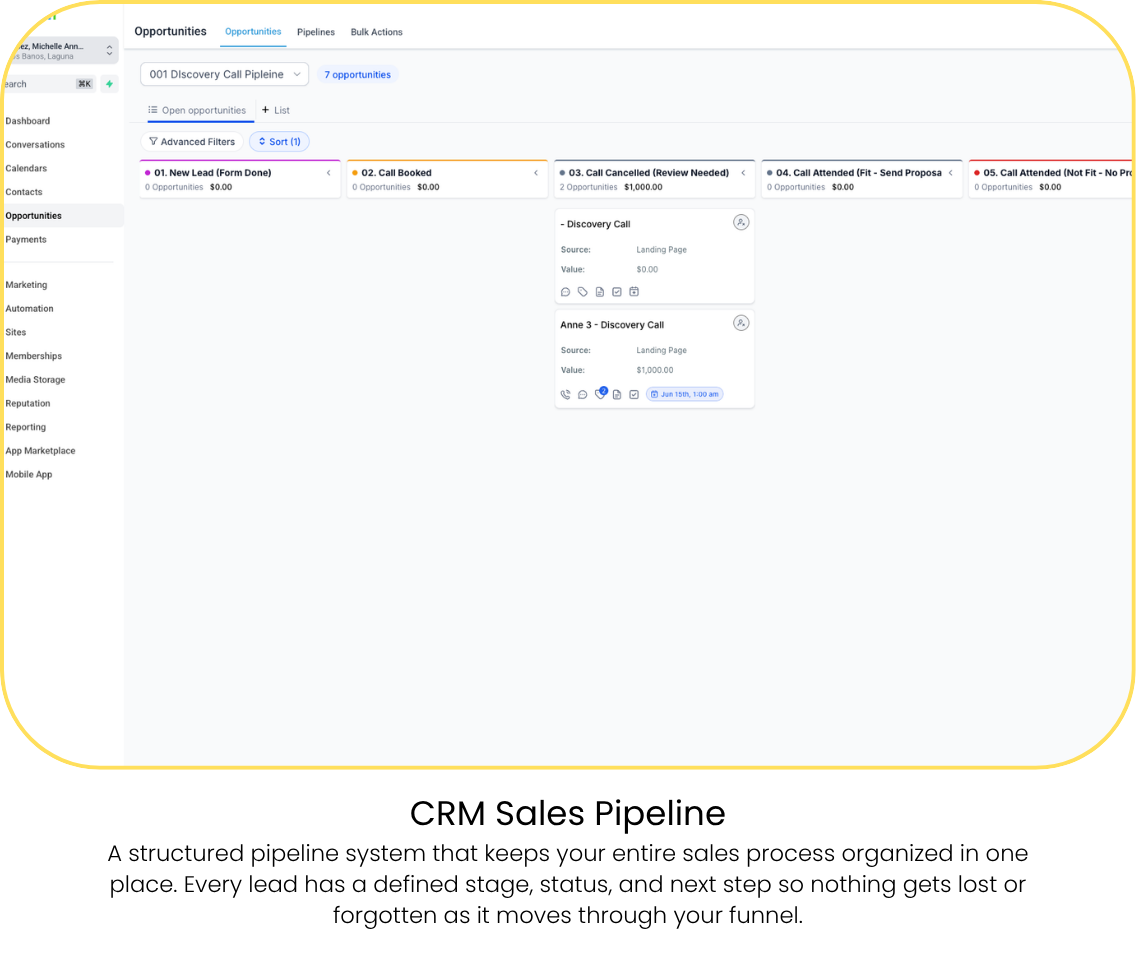Click the green lightning quick-action icon
The height and width of the screenshot is (973, 1136).
click(109, 84)
